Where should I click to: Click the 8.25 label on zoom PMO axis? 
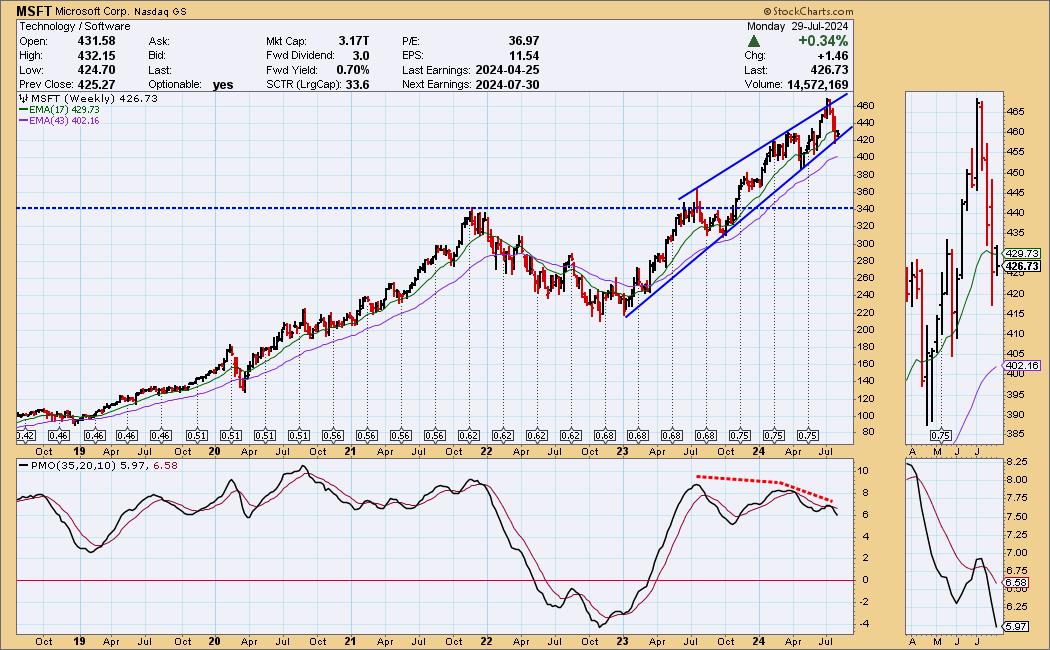pos(1017,462)
